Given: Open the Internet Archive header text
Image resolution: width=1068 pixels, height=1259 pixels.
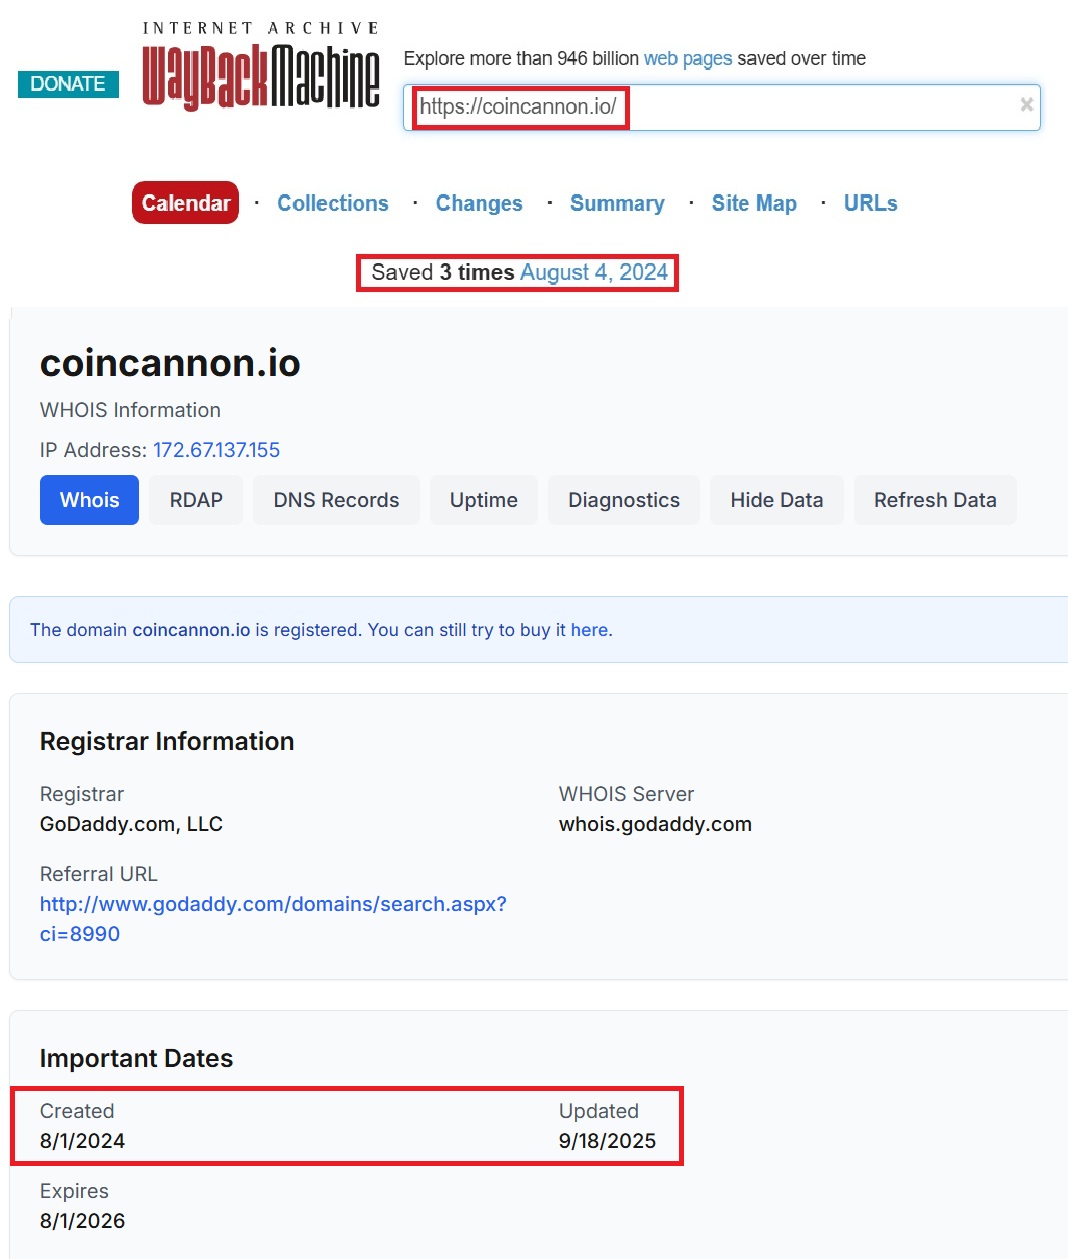Looking at the screenshot, I should 261,26.
